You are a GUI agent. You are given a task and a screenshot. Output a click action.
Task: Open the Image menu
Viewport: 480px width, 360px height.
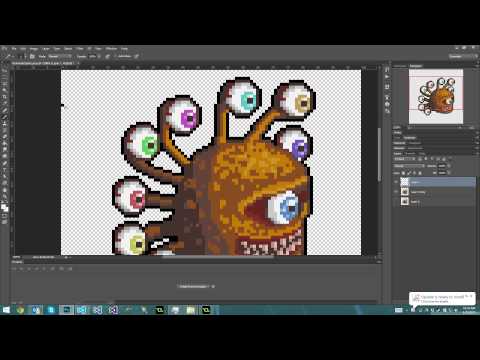point(33,49)
